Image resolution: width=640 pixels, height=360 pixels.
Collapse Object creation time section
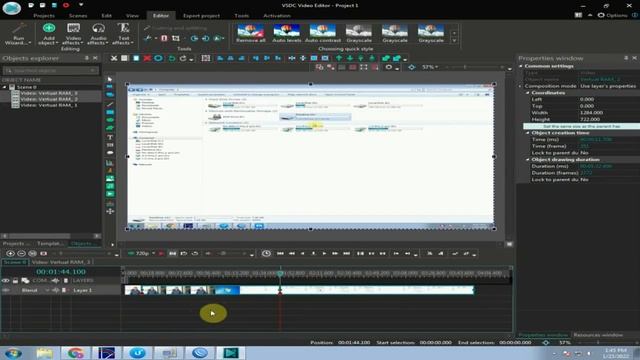(528, 133)
